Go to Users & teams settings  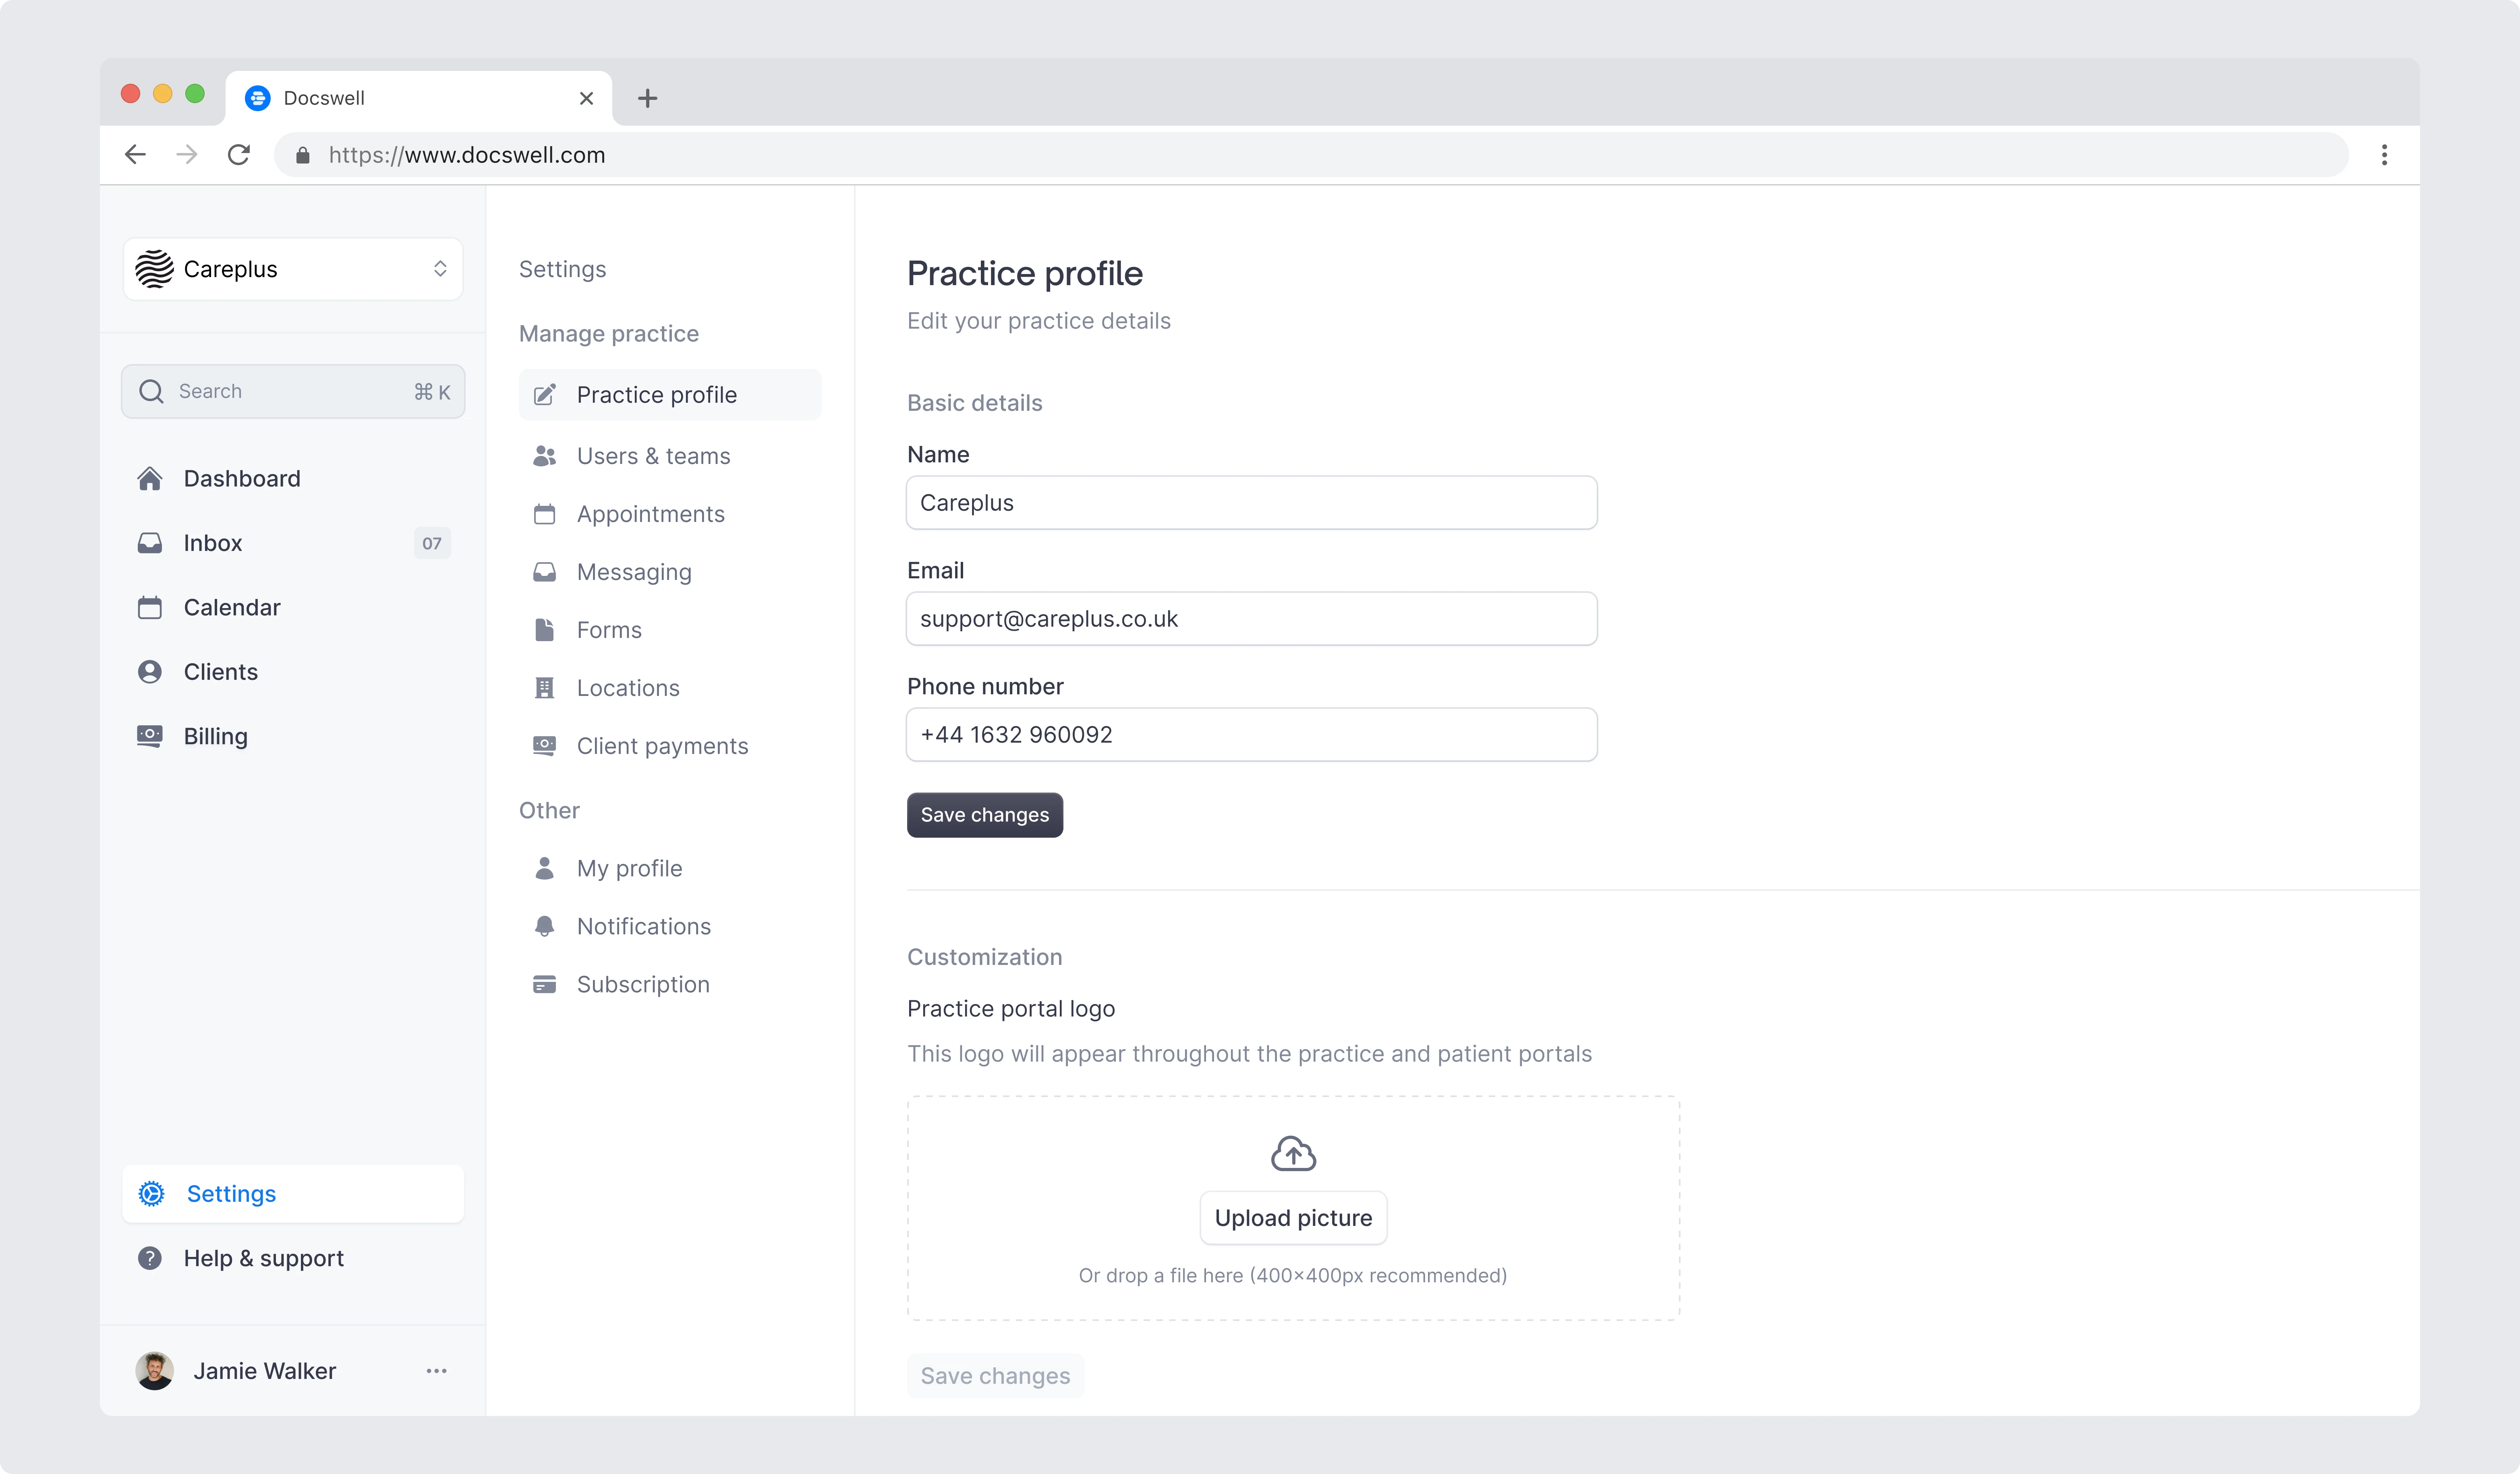[x=653, y=456]
